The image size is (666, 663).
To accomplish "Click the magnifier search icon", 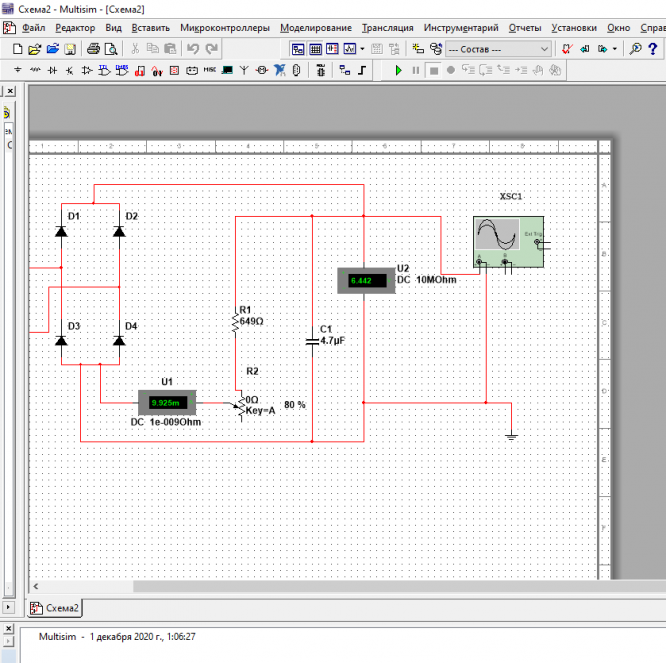I will 635,48.
